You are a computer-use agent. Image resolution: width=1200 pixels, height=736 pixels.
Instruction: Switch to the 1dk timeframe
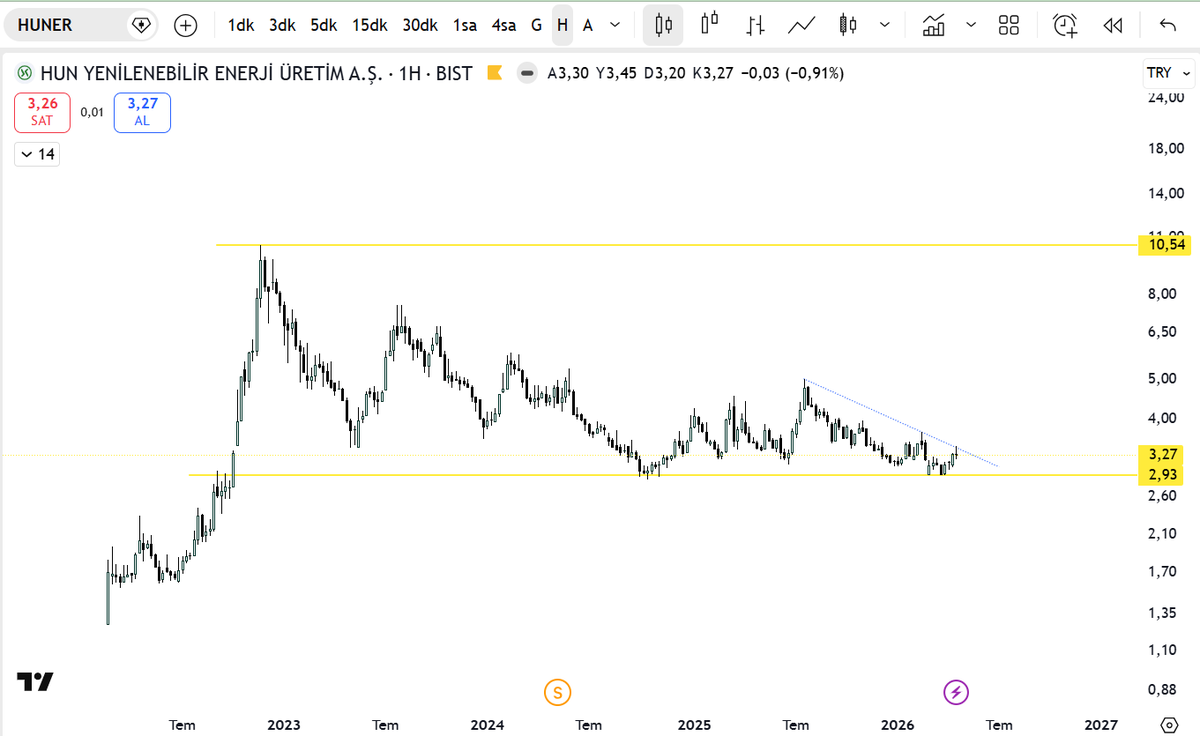click(x=240, y=25)
